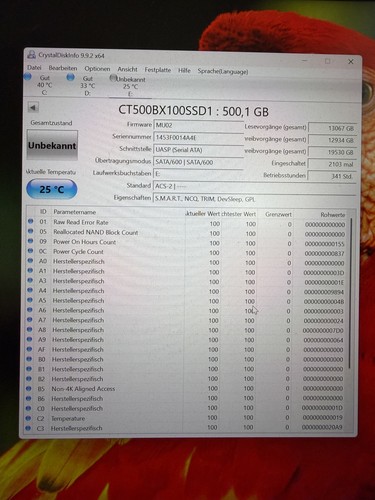375x500 pixels.
Task: Click status dot in row A9
Action: [29, 339]
